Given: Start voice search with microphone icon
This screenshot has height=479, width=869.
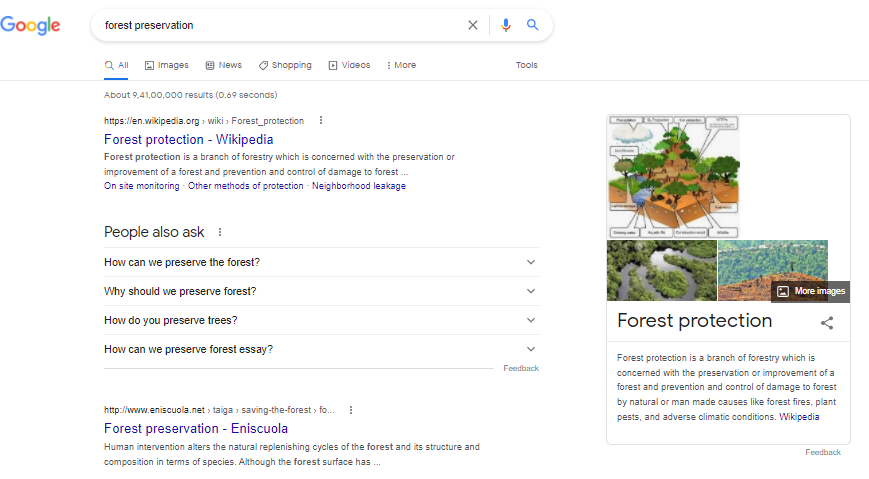Looking at the screenshot, I should [x=506, y=26].
